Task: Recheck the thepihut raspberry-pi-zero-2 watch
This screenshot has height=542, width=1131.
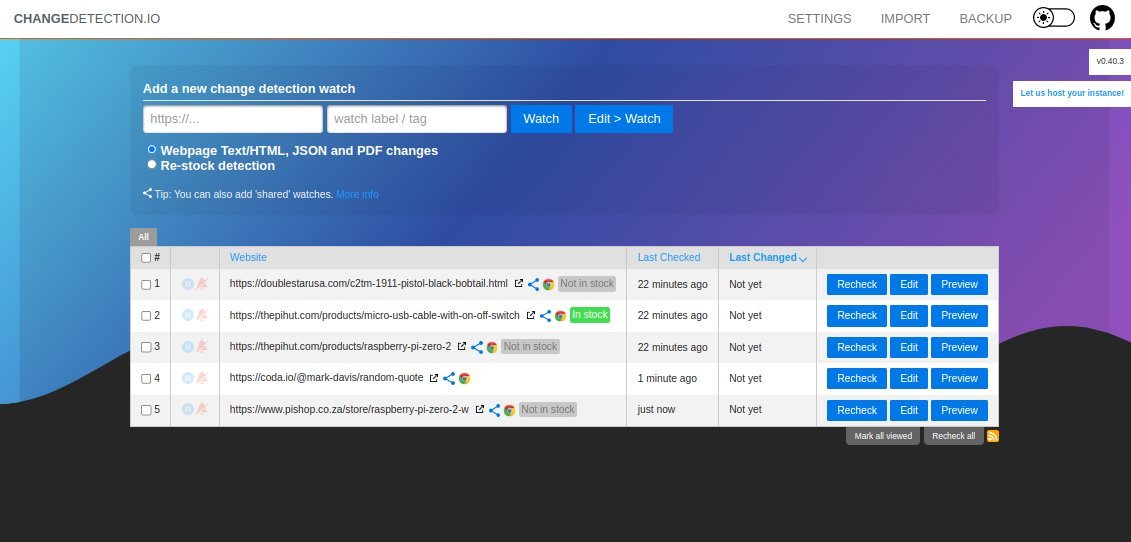Action: [857, 347]
